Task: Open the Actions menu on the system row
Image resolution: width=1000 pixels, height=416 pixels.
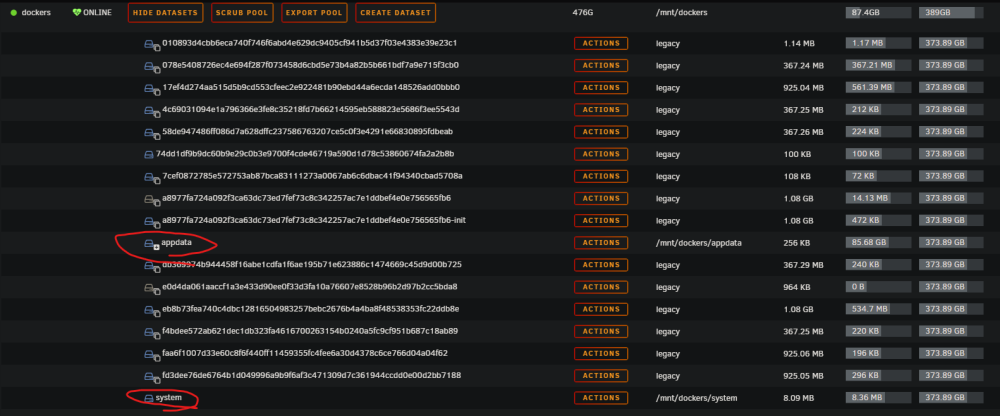Action: (601, 397)
